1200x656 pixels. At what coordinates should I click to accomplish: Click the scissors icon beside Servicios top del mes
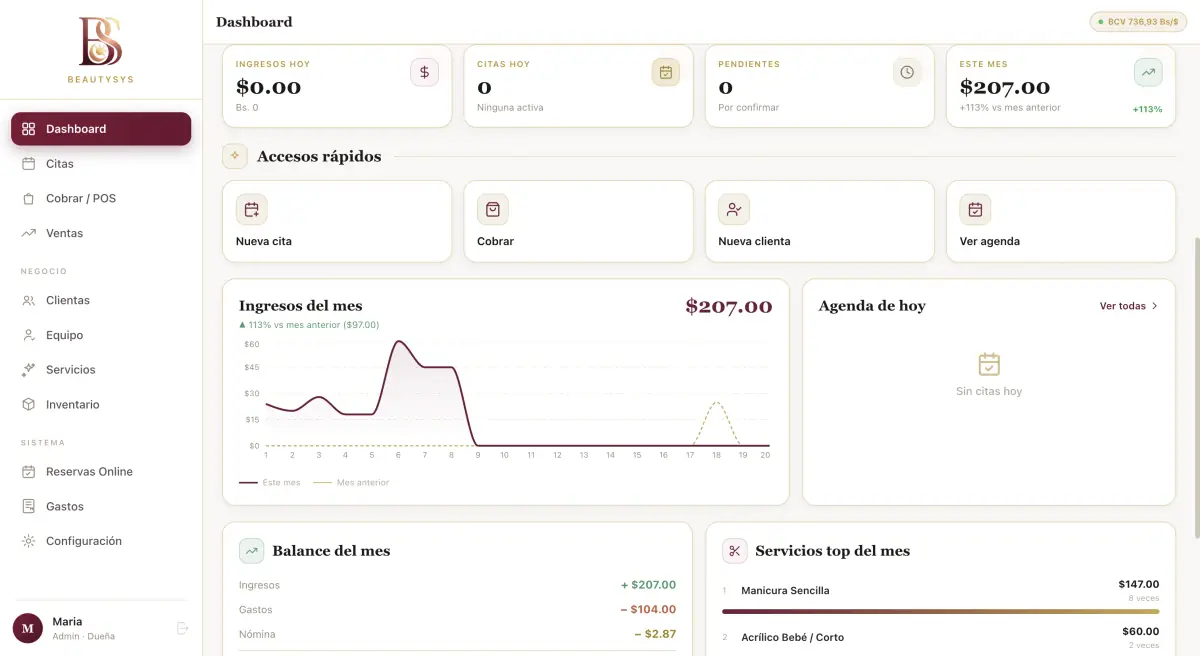734,551
